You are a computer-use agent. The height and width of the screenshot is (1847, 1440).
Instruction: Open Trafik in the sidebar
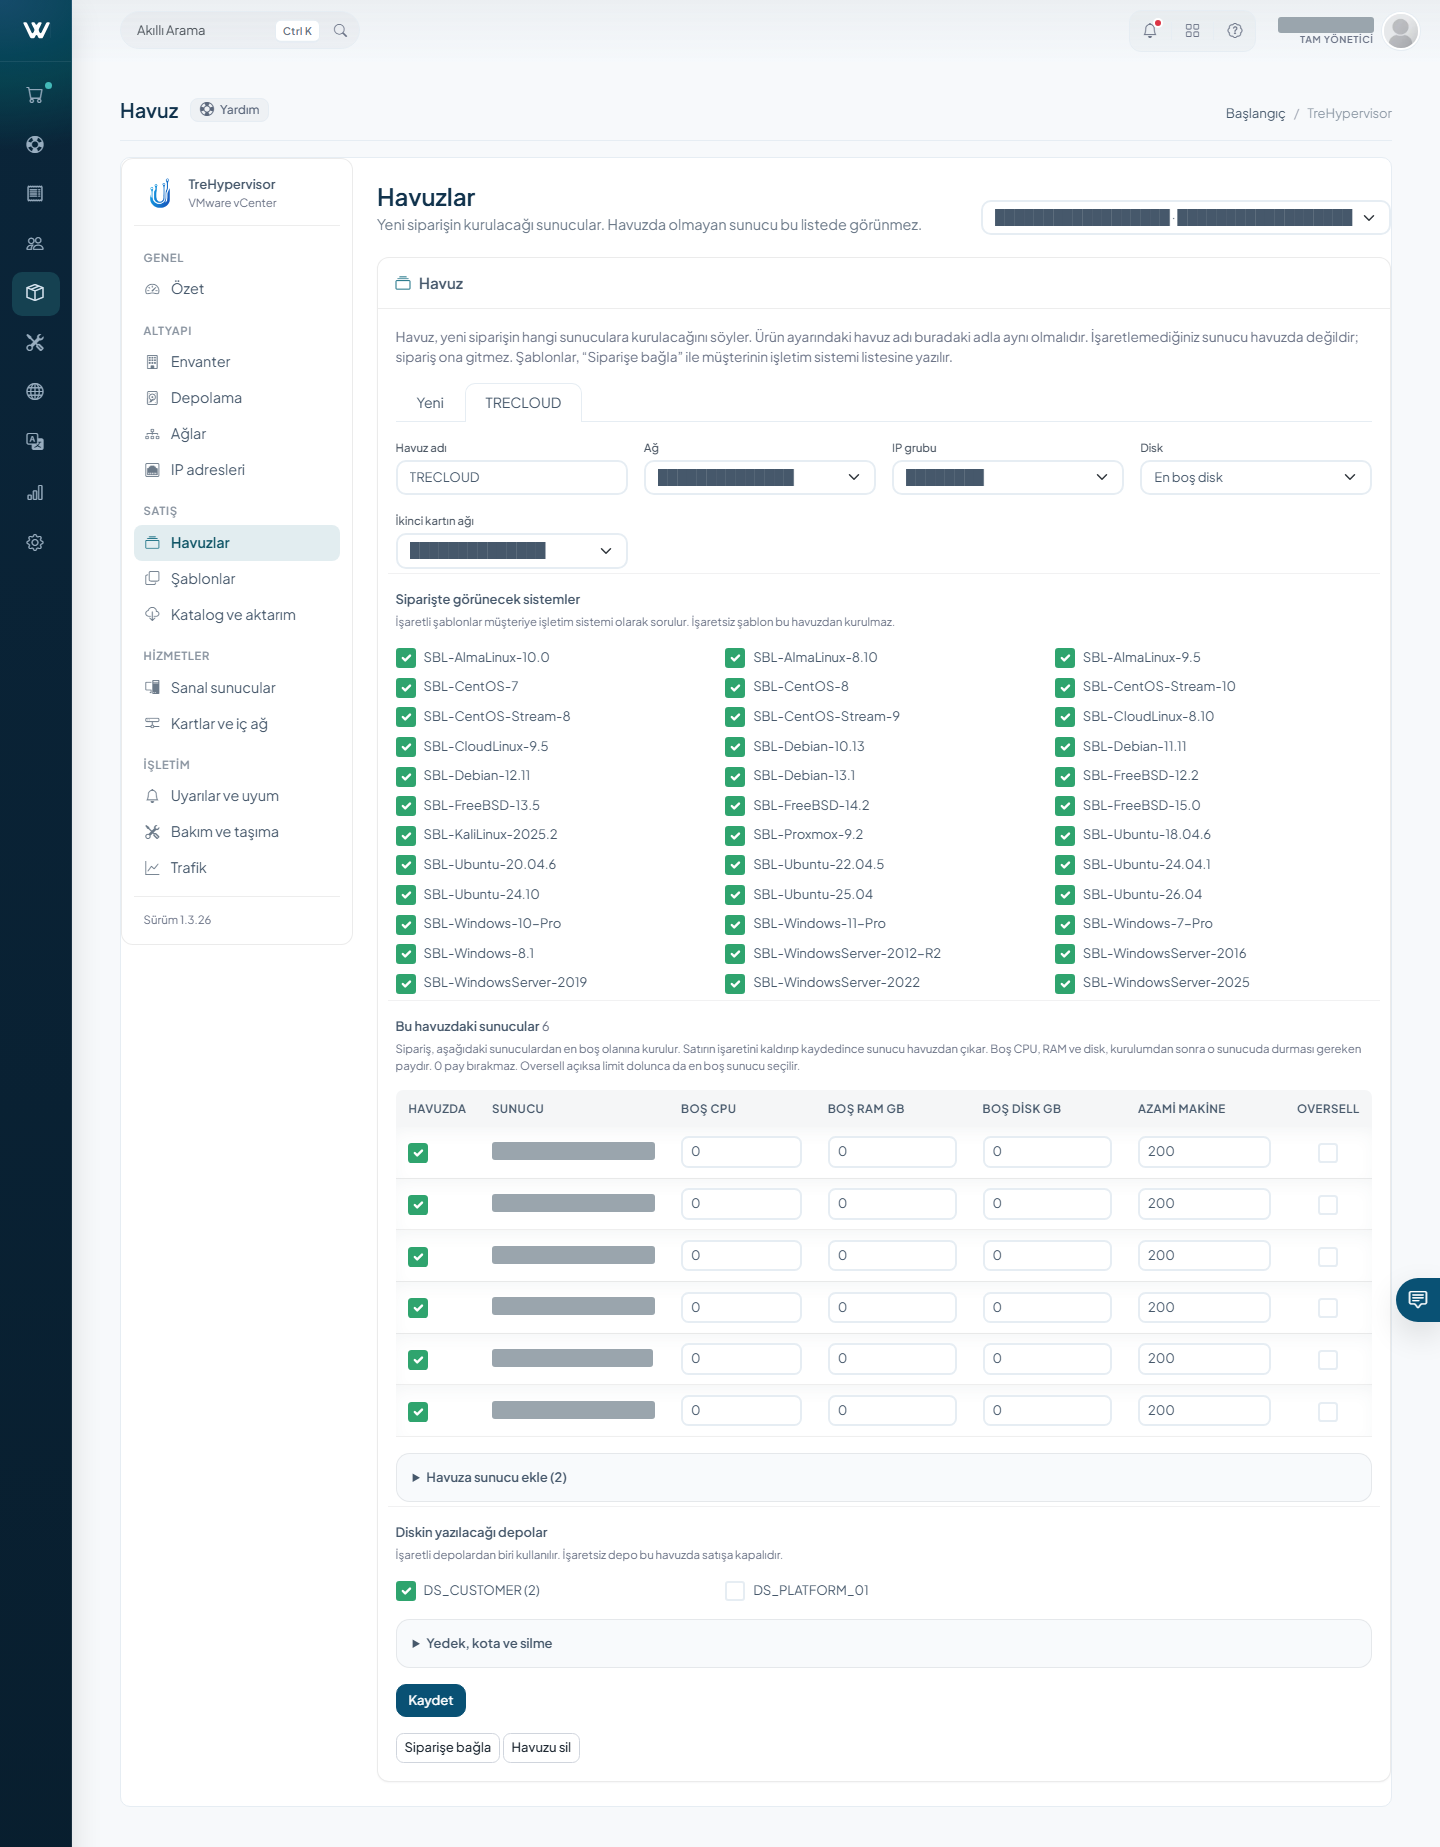pos(237,868)
